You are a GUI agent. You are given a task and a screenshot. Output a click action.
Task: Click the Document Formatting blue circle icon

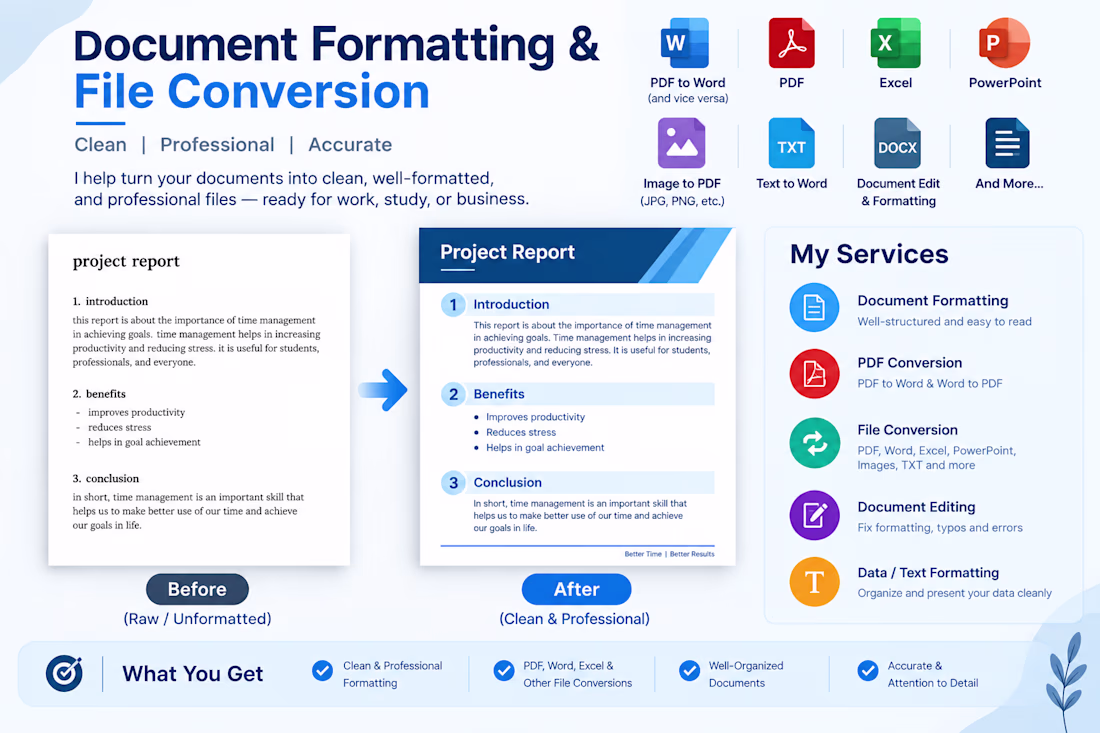click(814, 307)
